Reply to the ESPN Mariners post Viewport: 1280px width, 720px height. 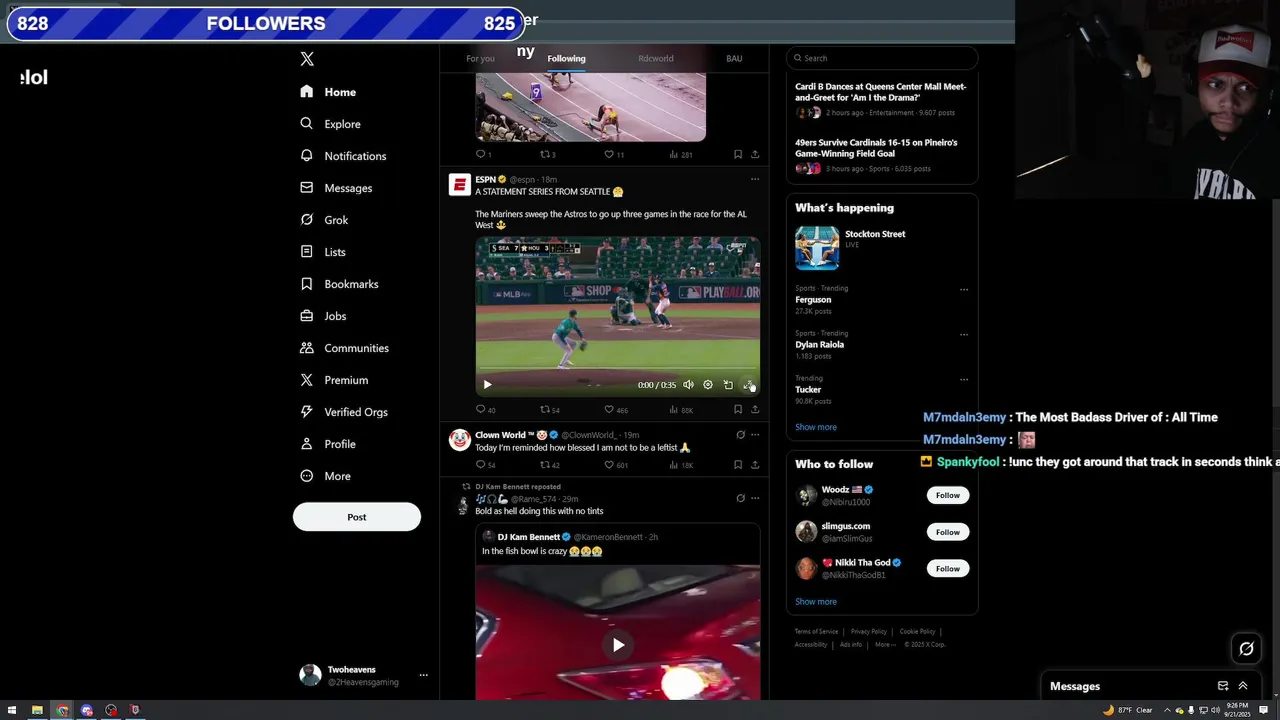pos(485,410)
